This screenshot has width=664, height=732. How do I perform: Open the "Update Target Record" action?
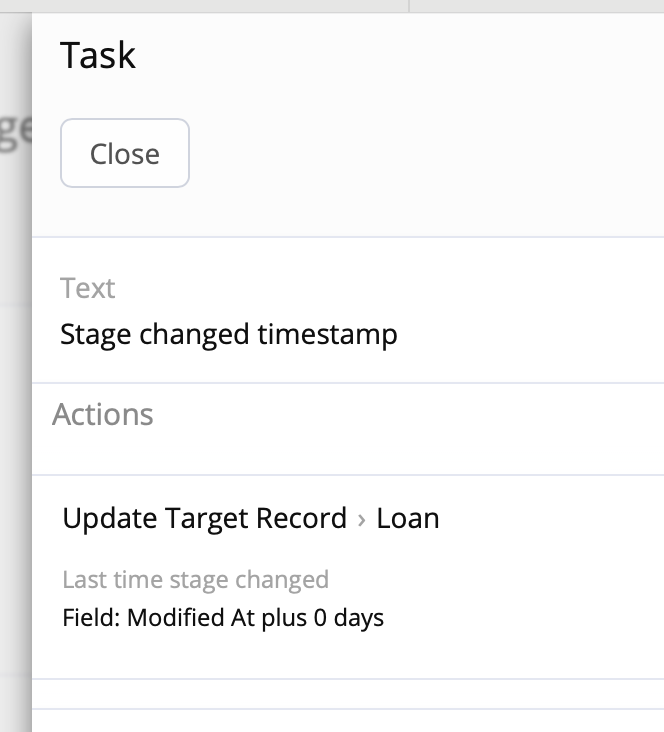(x=204, y=519)
